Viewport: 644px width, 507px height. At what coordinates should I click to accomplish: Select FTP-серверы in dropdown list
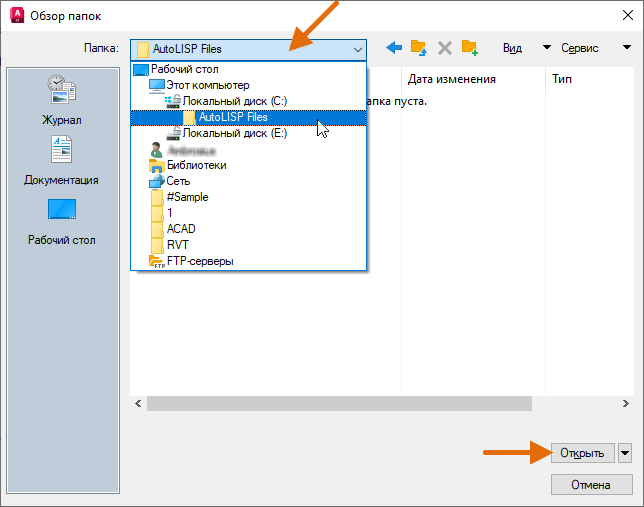pyautogui.click(x=248, y=261)
